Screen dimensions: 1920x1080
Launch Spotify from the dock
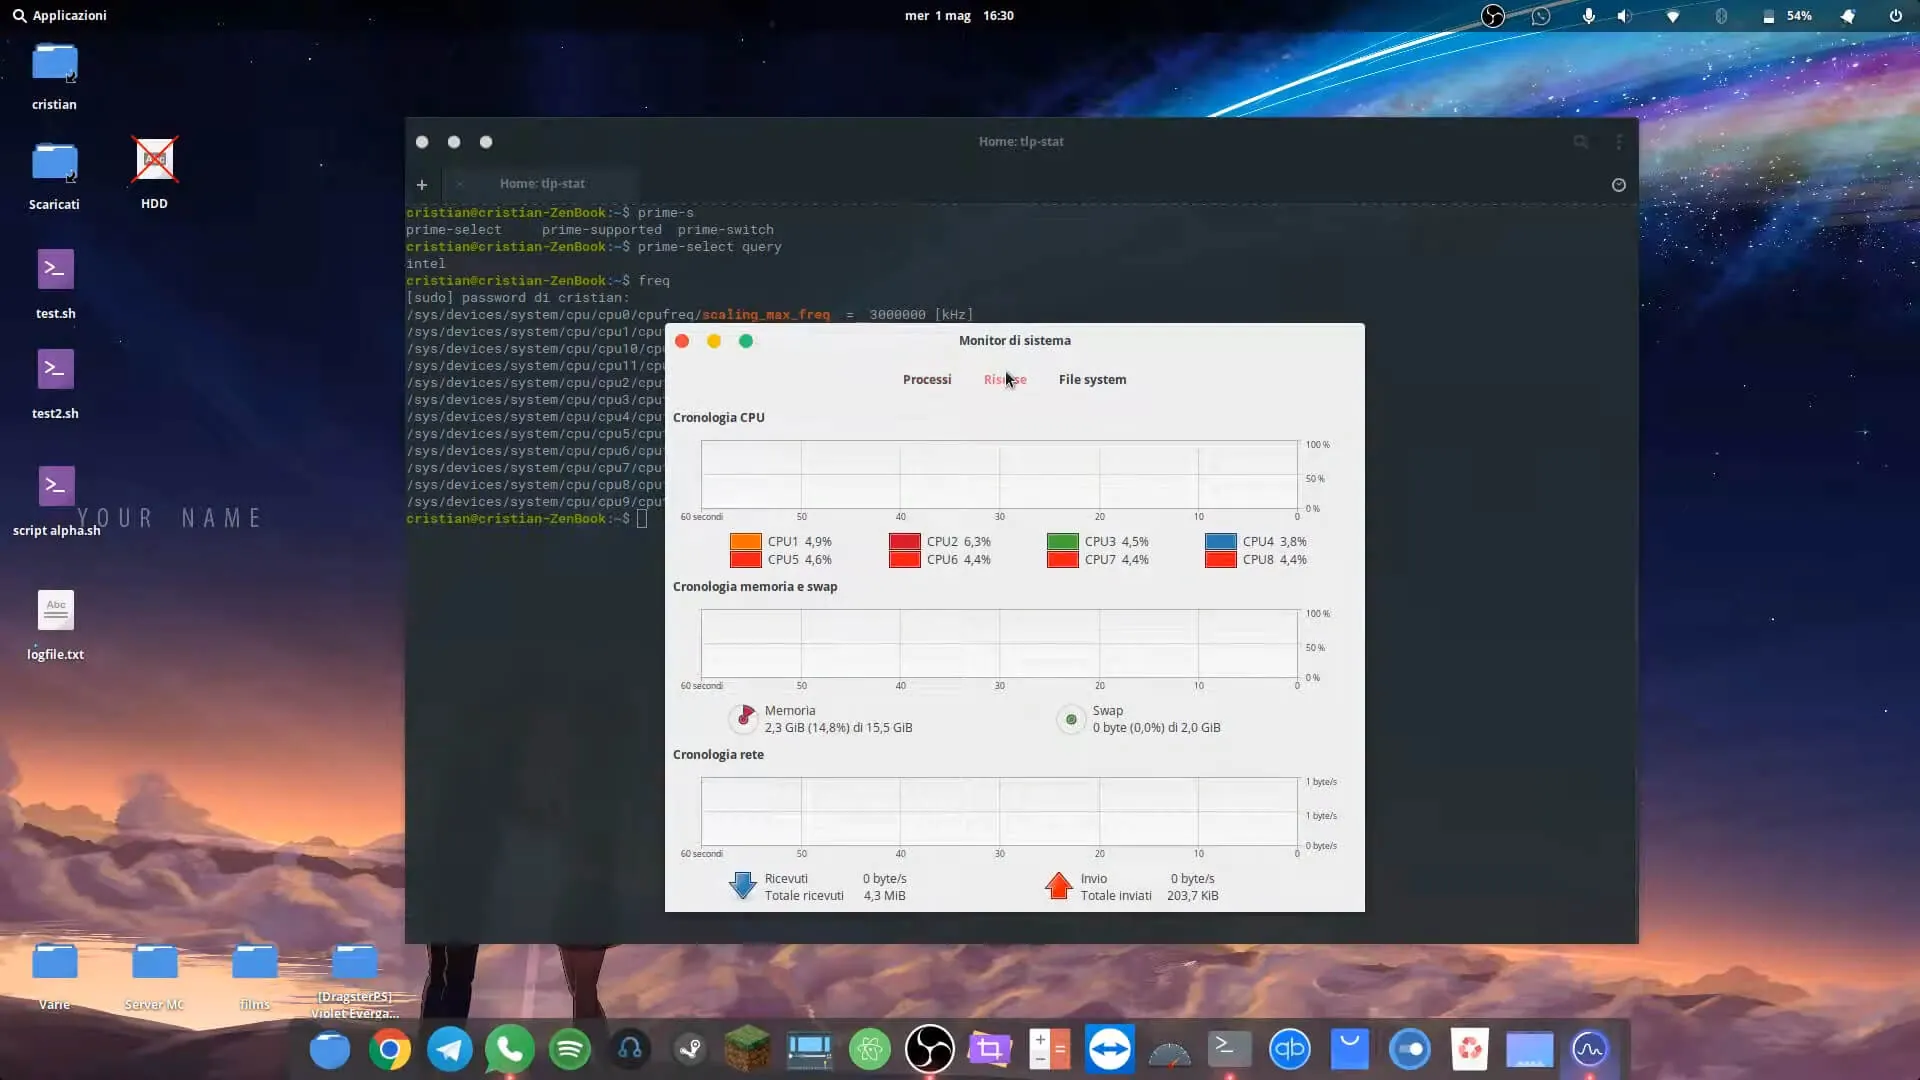tap(570, 1050)
